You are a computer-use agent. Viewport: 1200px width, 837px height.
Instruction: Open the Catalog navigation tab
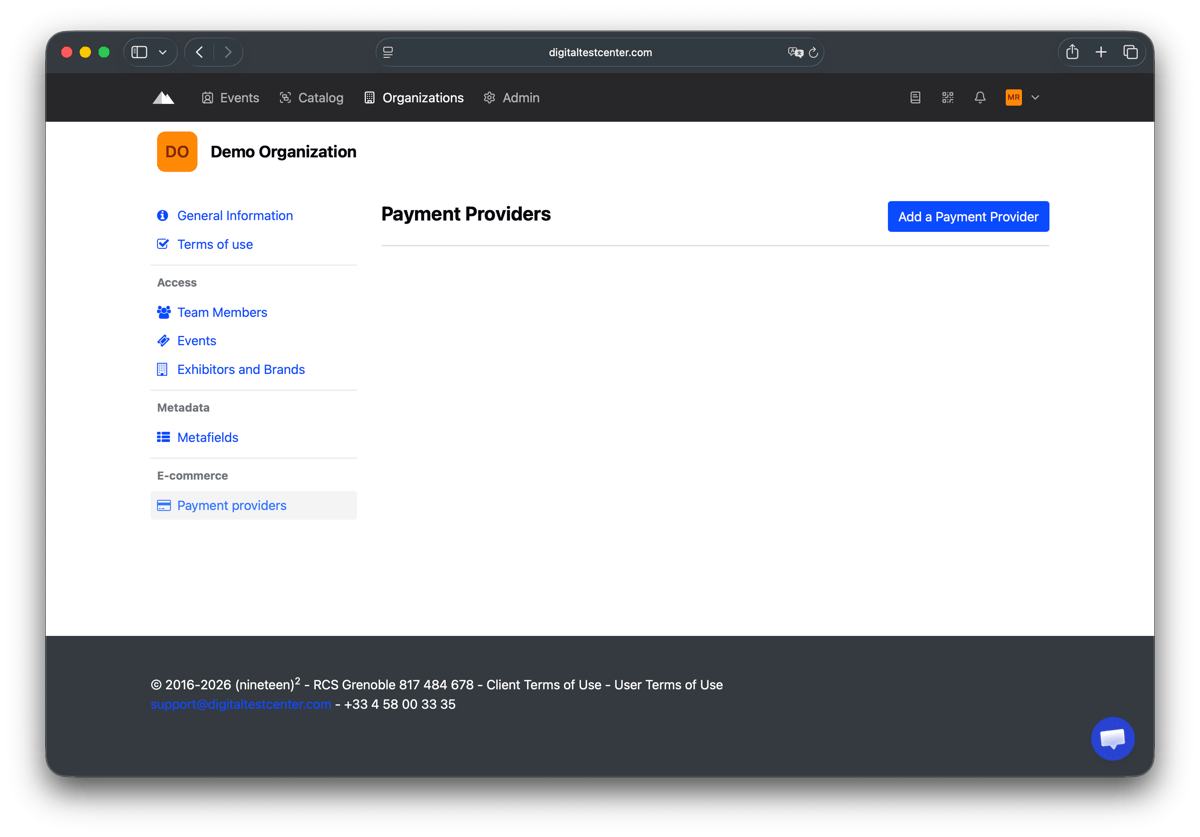coord(311,98)
